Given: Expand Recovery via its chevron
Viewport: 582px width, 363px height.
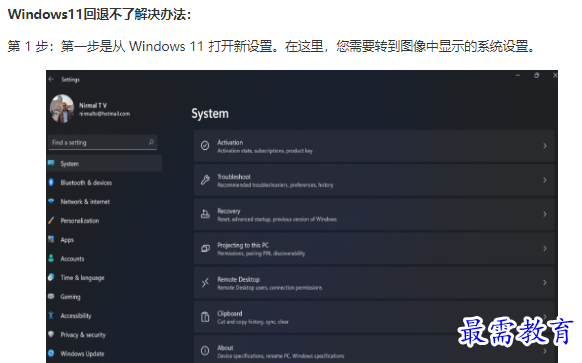Looking at the screenshot, I should (x=545, y=214).
